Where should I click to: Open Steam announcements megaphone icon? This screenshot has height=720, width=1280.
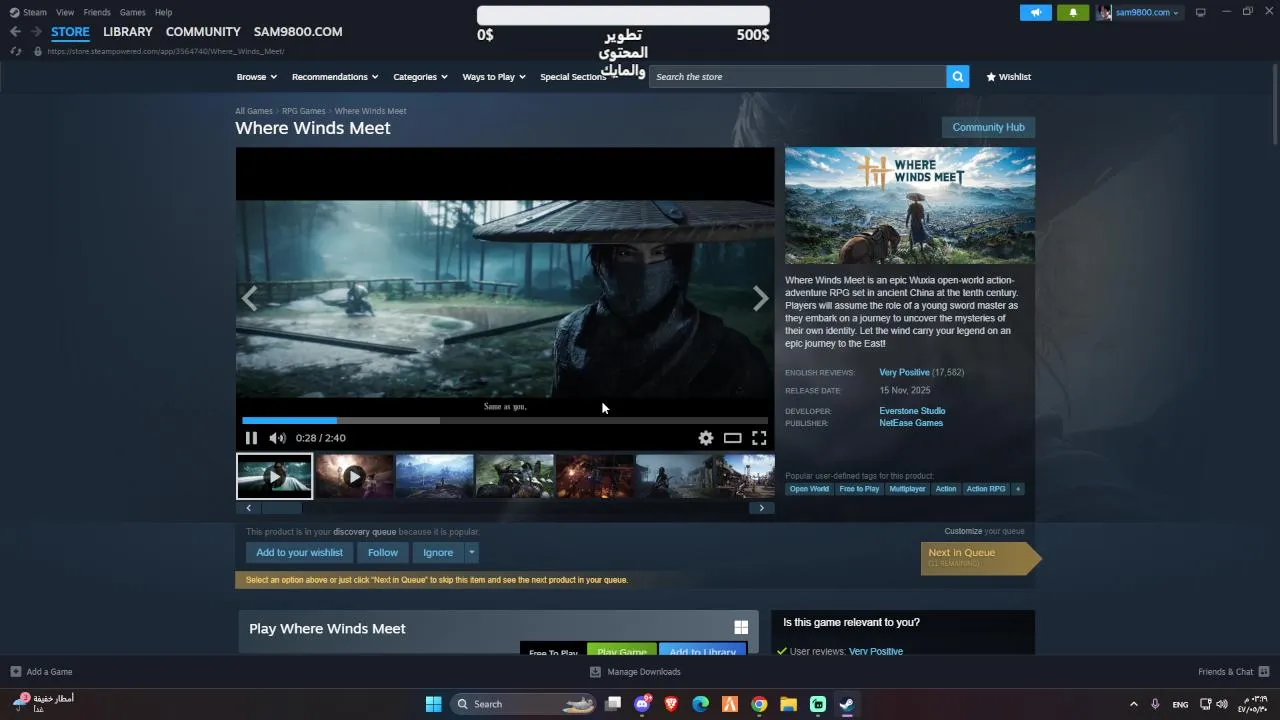(x=1036, y=12)
